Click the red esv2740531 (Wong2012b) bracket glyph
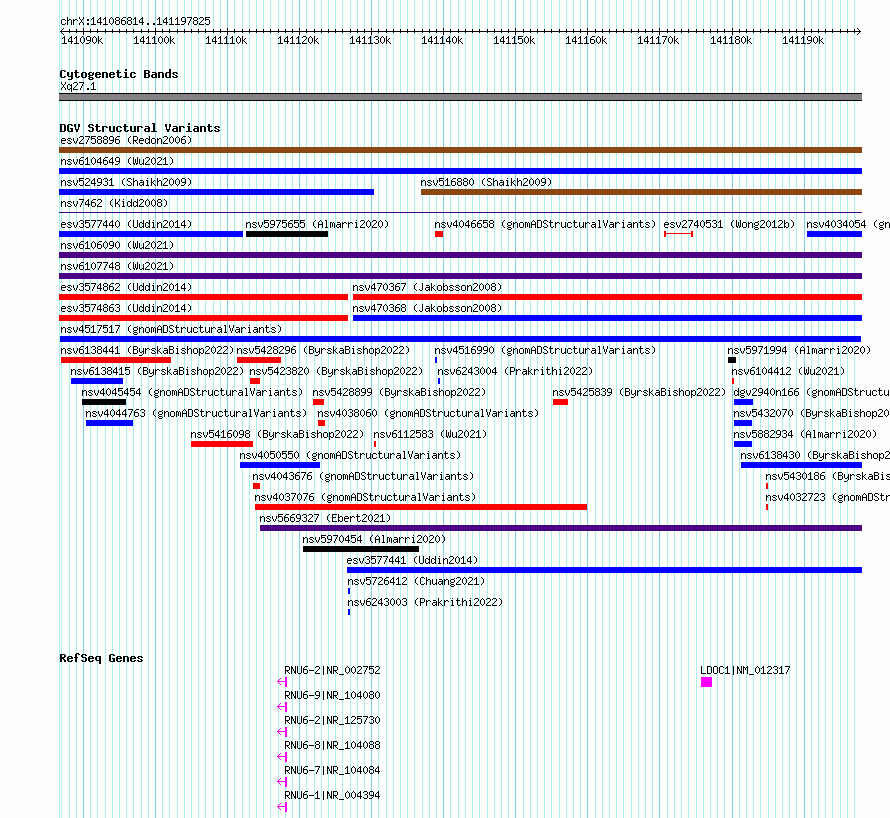Screen dimensions: 890x818 [x=678, y=234]
